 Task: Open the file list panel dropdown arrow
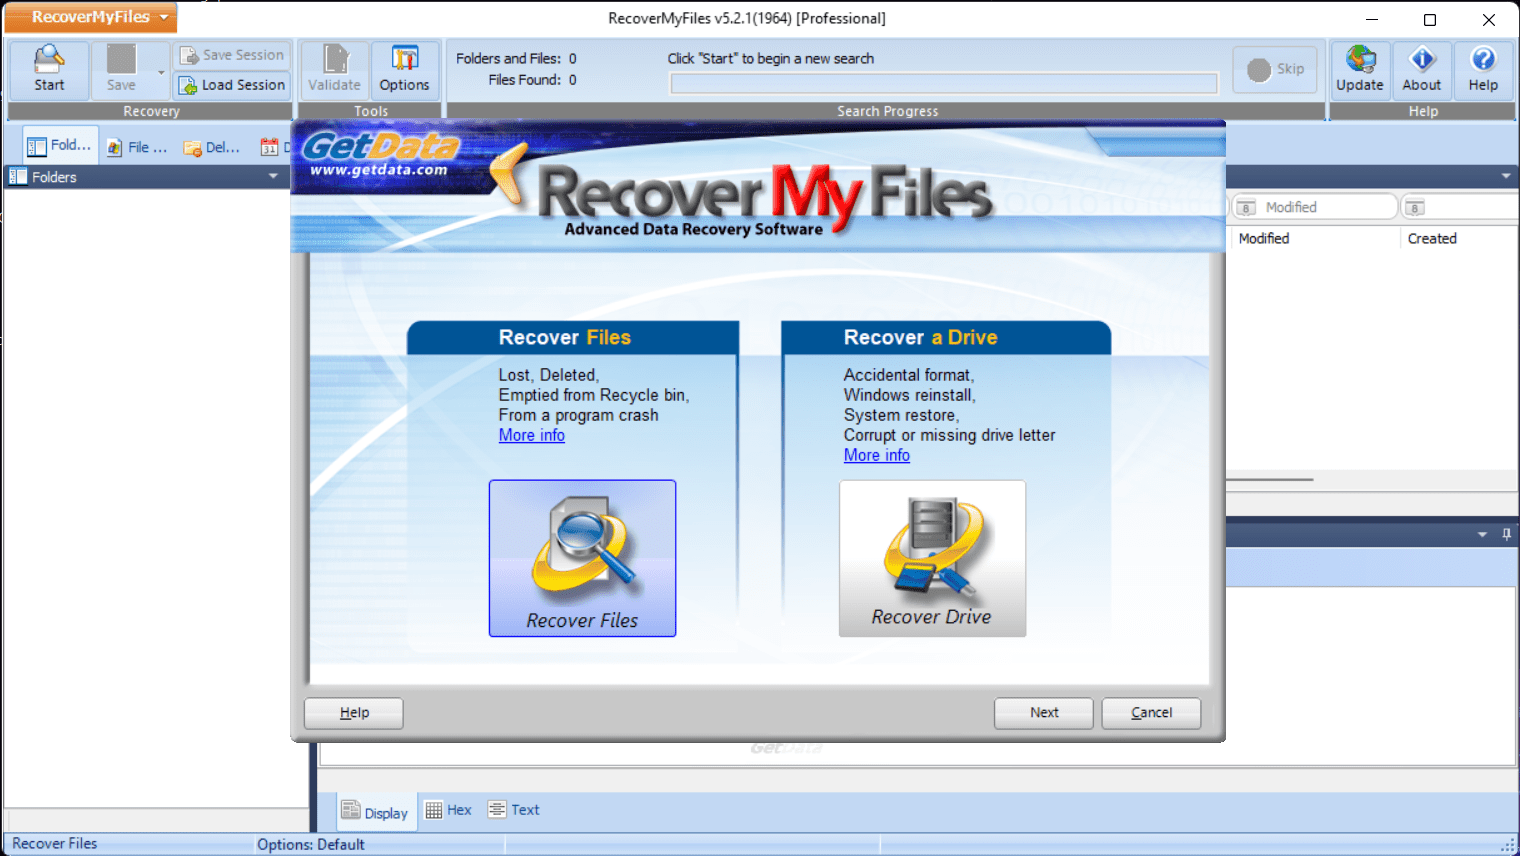(x=1506, y=176)
